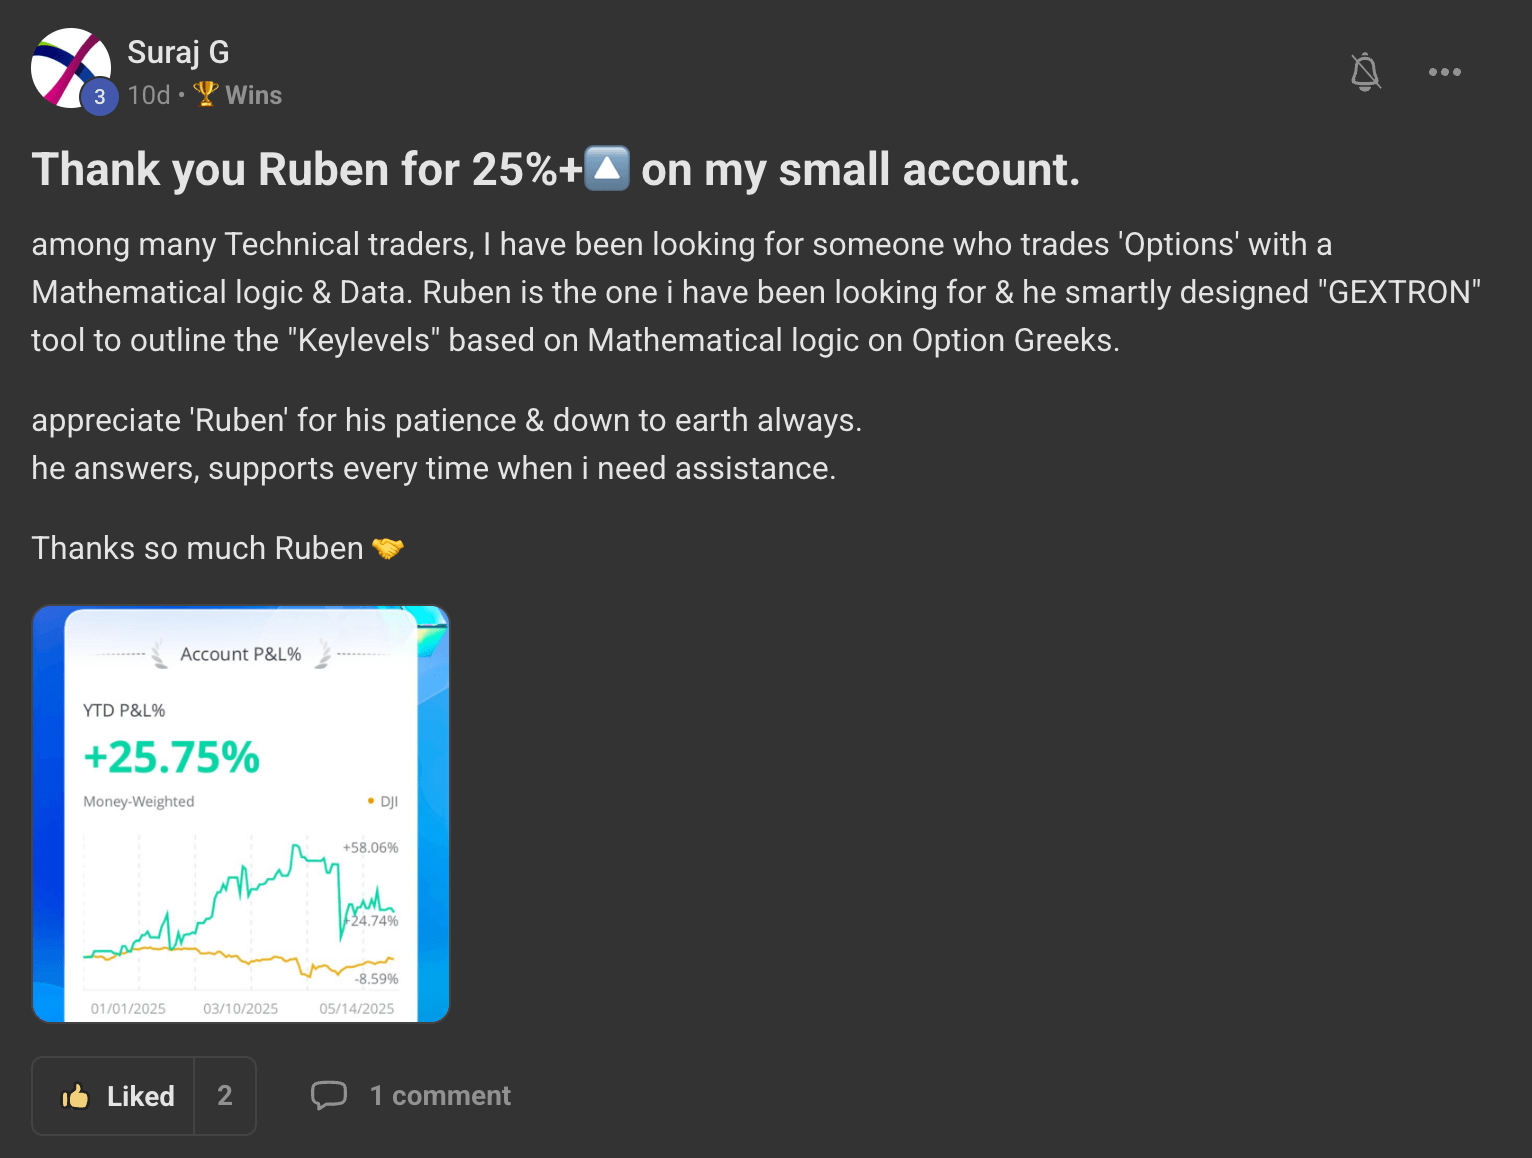
Task: Open the three-dot post options menu
Action: [1445, 72]
